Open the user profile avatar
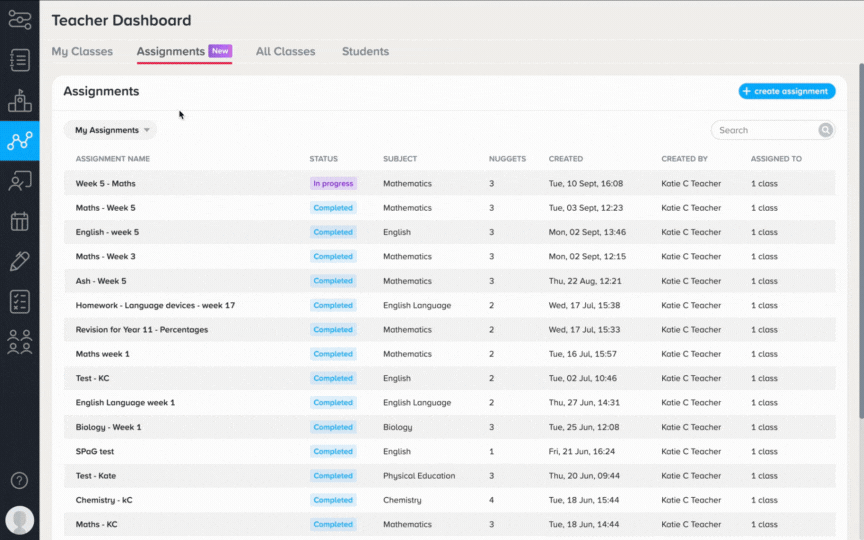This screenshot has height=540, width=864. click(20, 520)
